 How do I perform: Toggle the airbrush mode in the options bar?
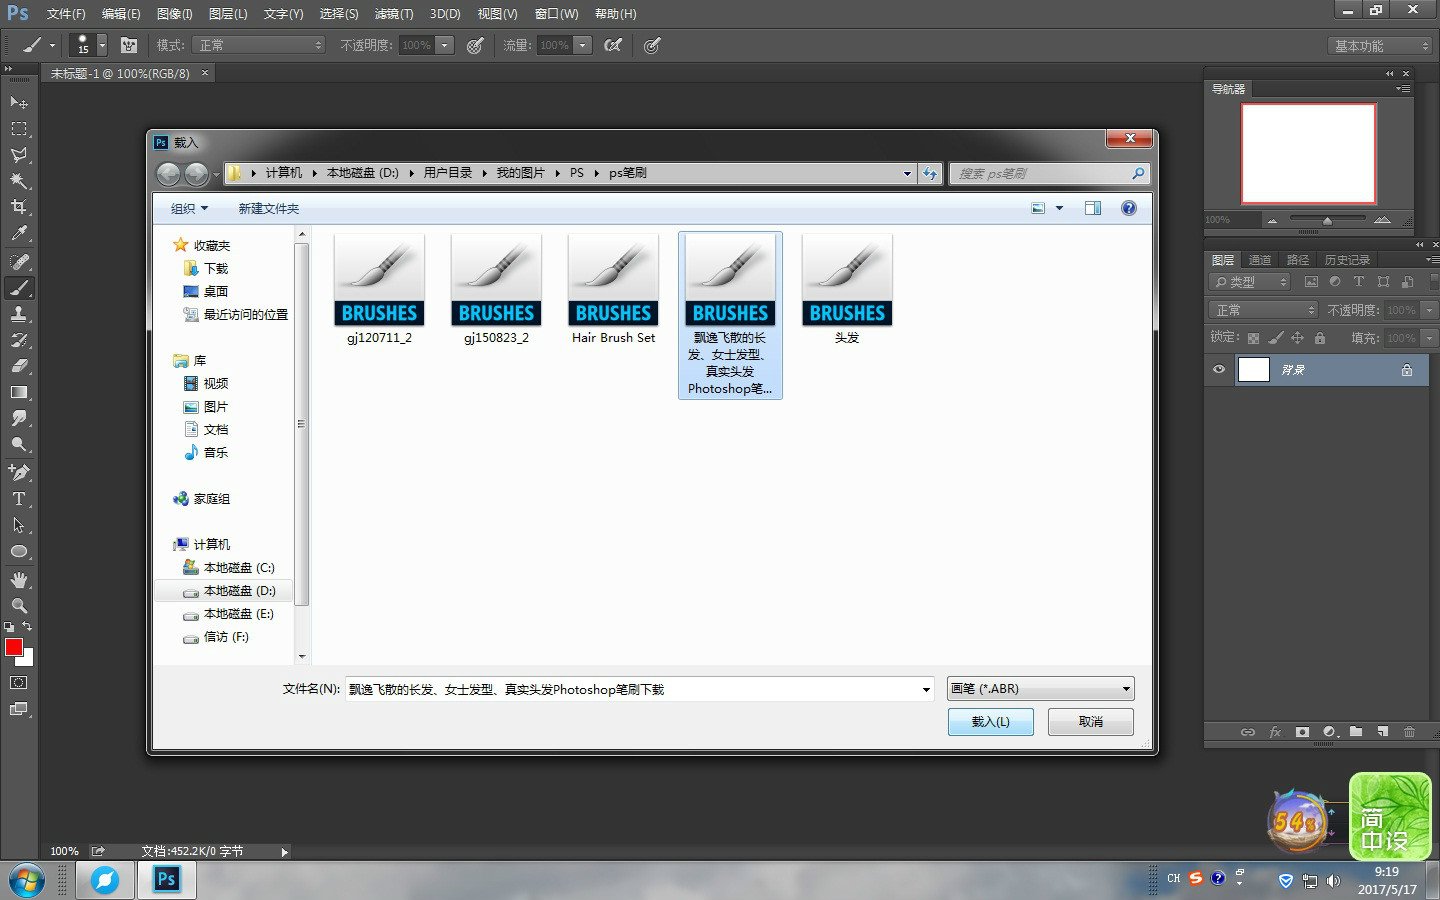(613, 45)
